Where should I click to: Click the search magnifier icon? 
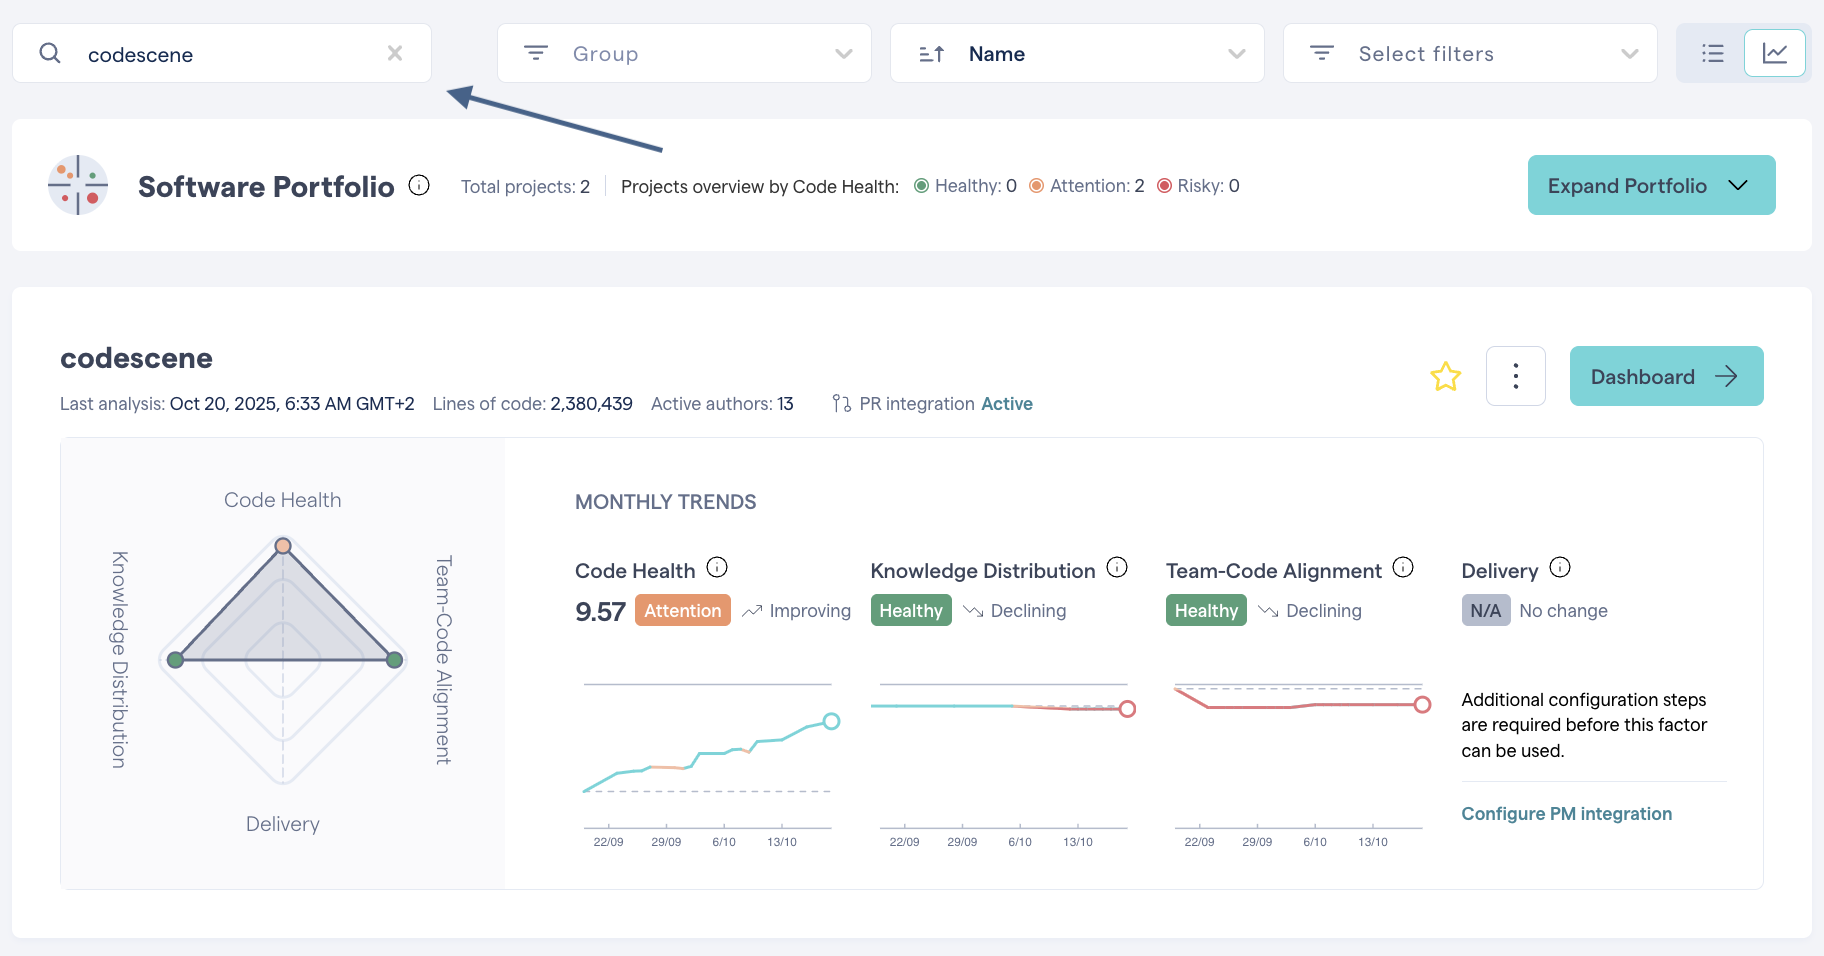pos(49,53)
